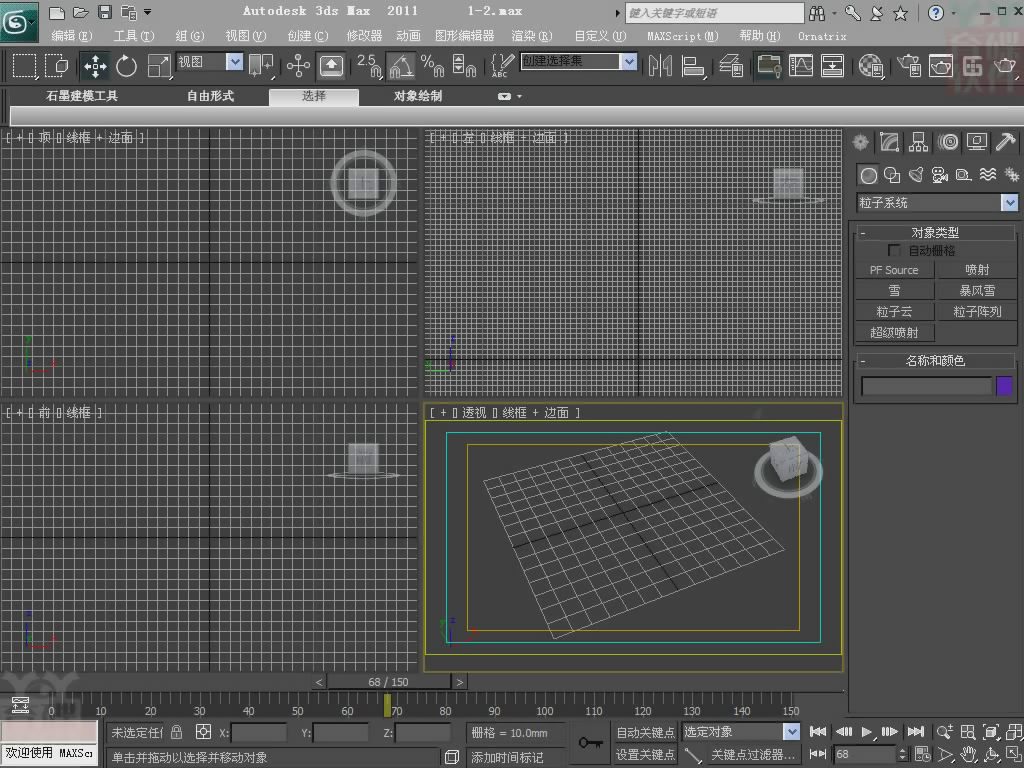Select the Shapes category icon

tap(892, 175)
